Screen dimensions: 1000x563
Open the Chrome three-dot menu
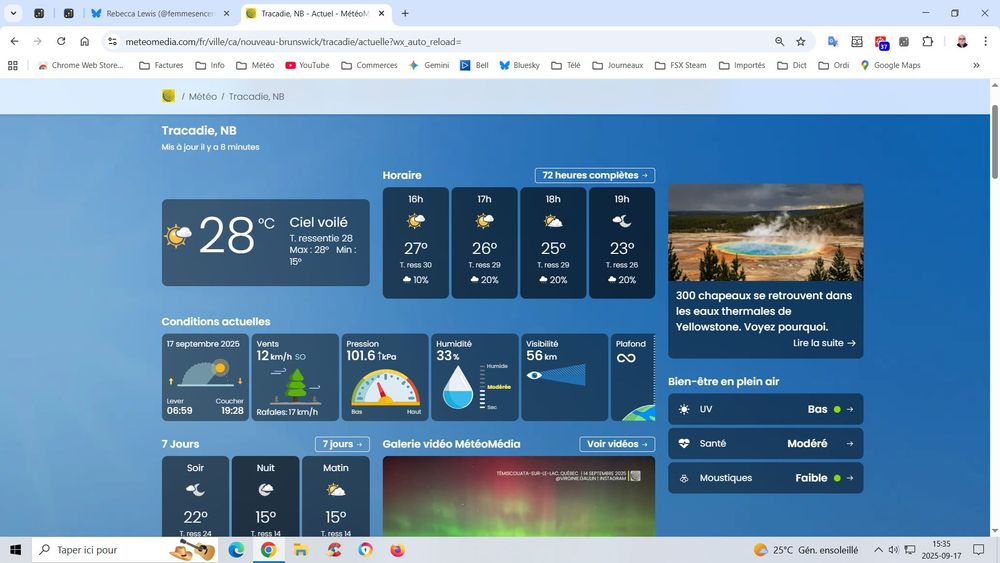click(985, 41)
